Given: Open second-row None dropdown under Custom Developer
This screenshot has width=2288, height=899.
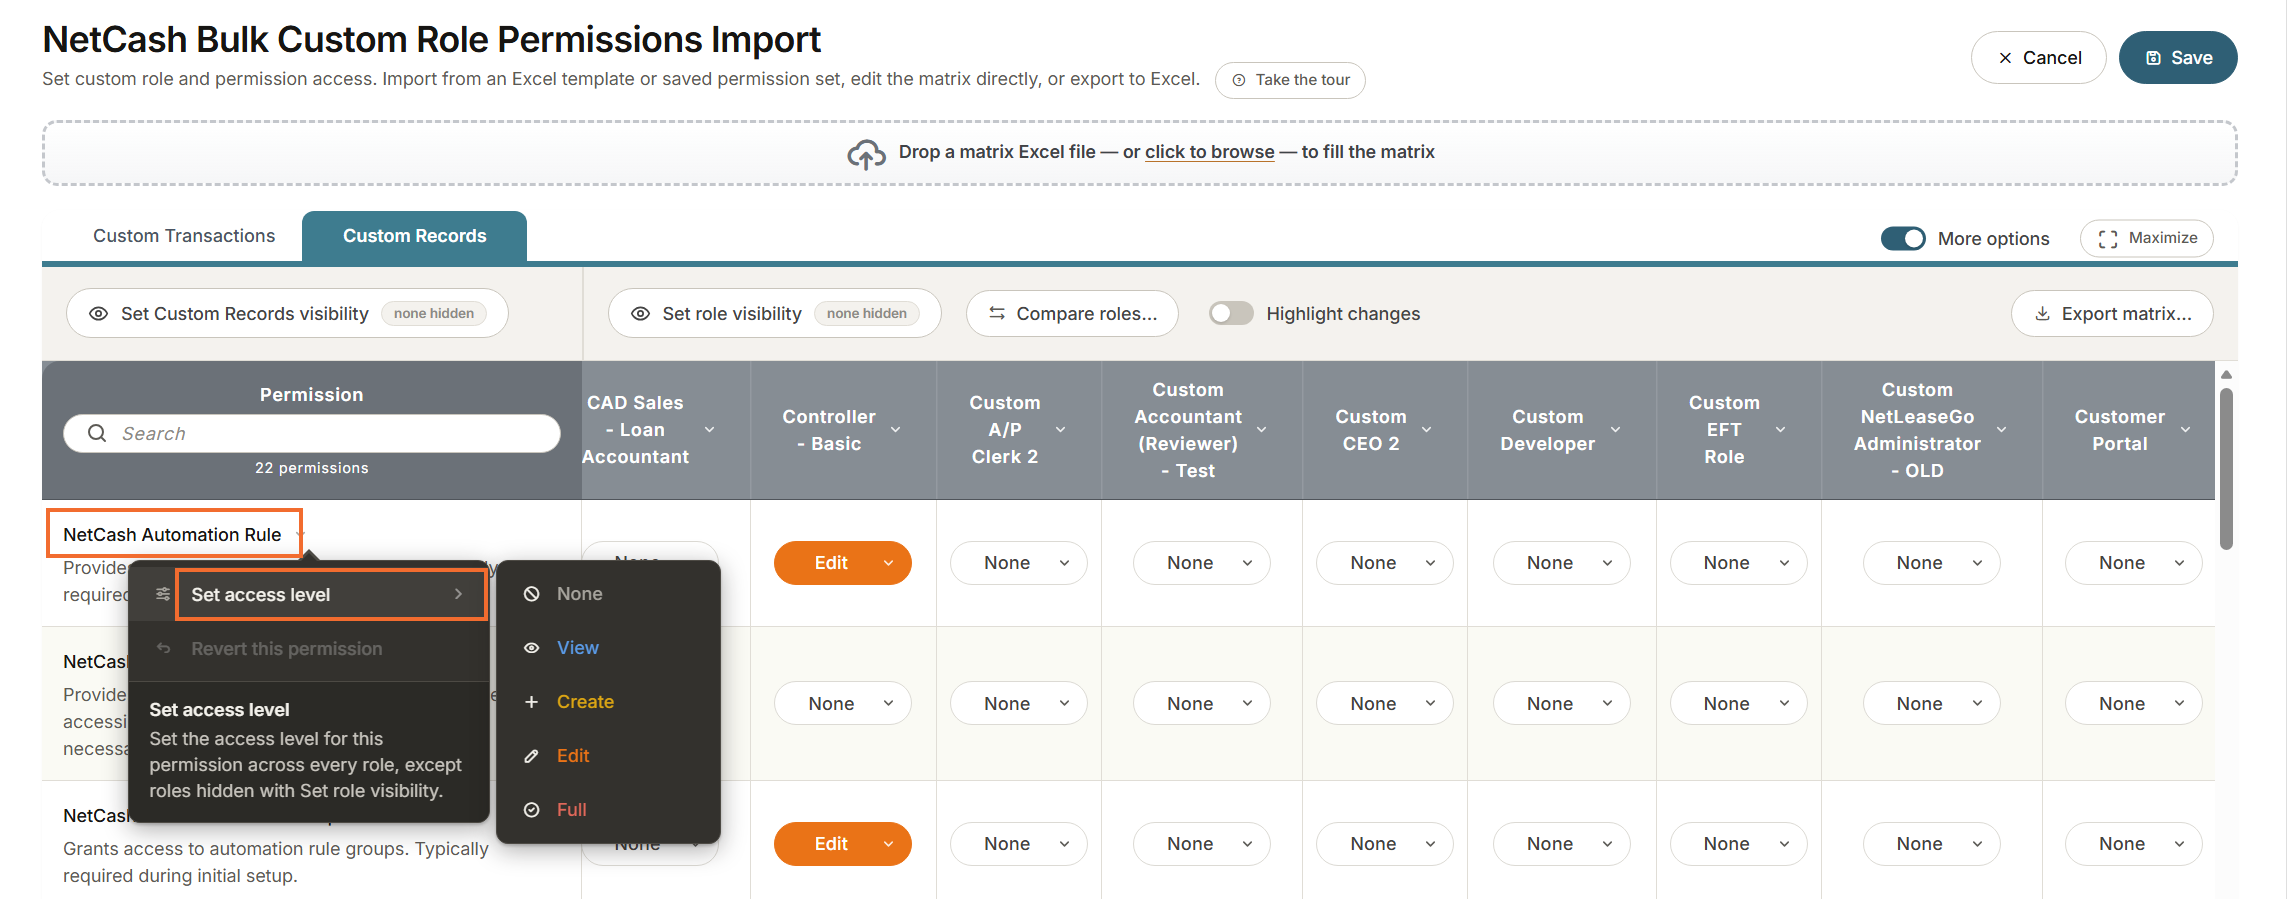Looking at the screenshot, I should click(x=1562, y=704).
